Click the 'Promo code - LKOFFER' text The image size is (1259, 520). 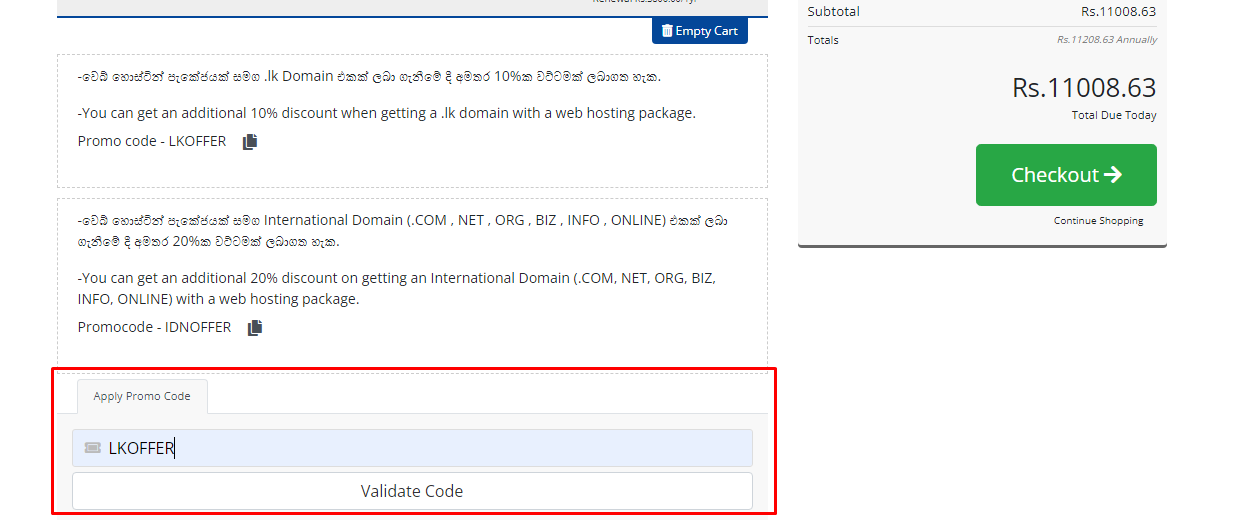point(152,142)
